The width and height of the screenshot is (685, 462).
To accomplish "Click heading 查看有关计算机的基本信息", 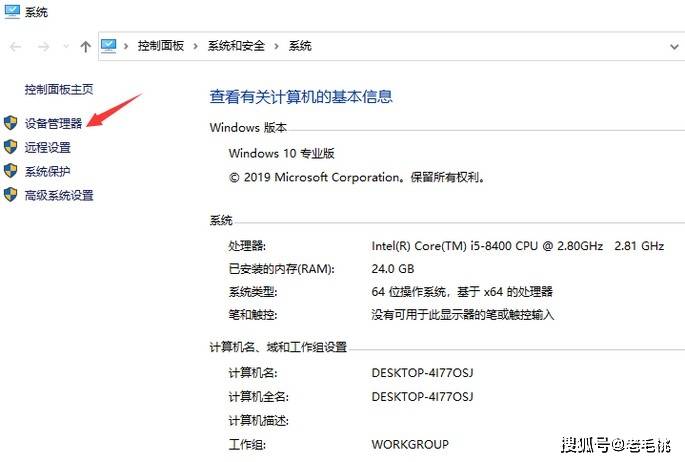I will 301,97.
